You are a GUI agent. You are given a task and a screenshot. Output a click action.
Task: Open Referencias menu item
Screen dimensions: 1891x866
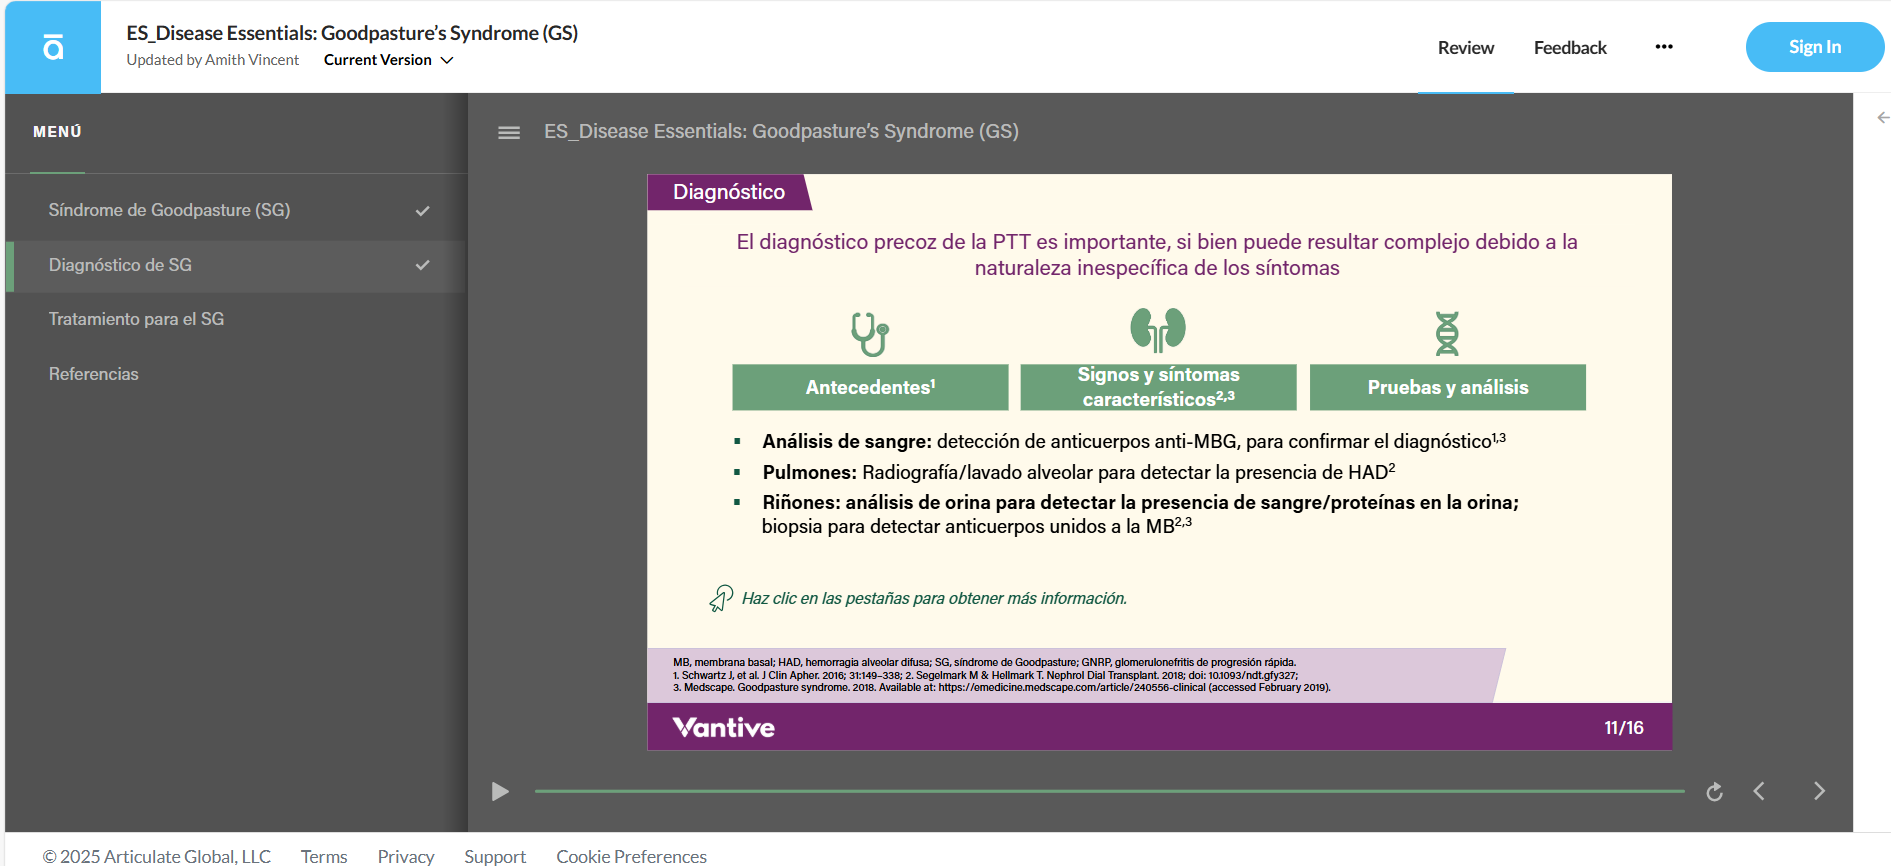(237, 374)
